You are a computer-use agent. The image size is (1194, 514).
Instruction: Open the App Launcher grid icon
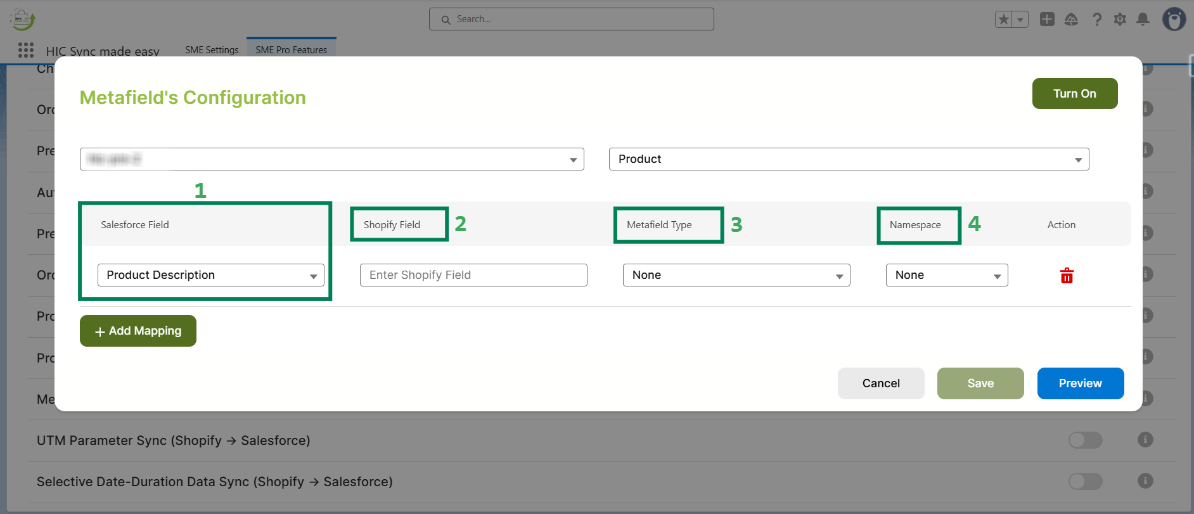coord(26,50)
